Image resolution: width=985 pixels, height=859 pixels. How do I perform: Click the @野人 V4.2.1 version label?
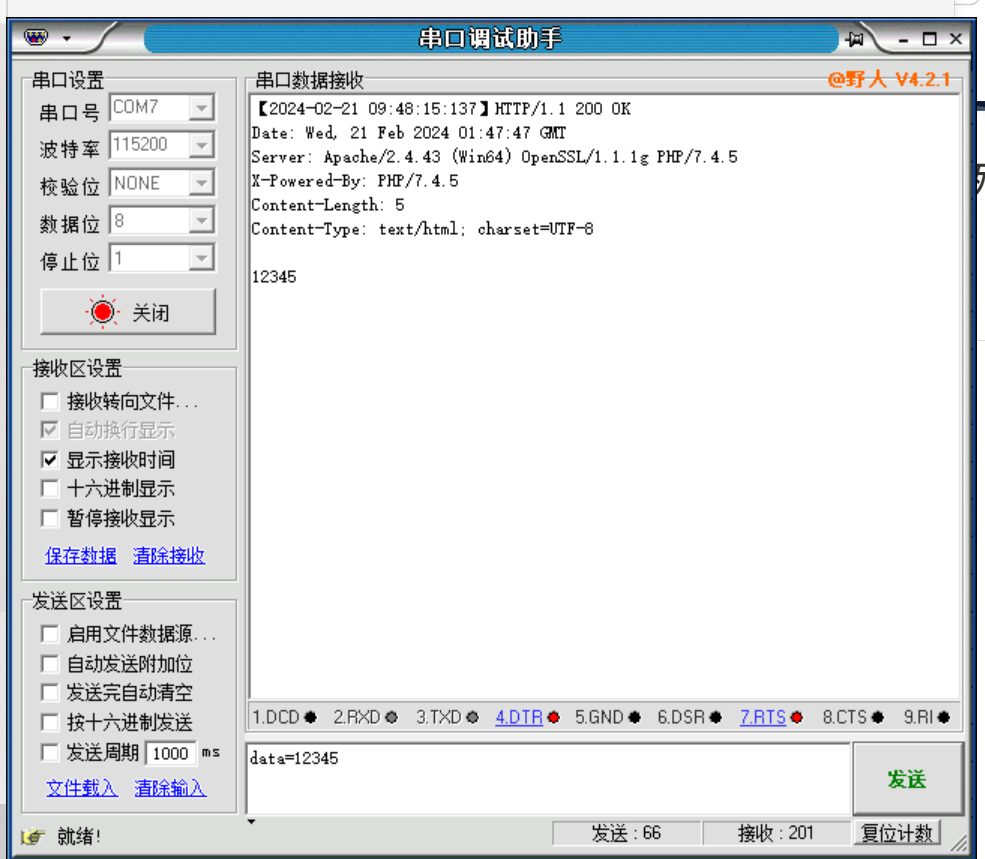pos(889,79)
